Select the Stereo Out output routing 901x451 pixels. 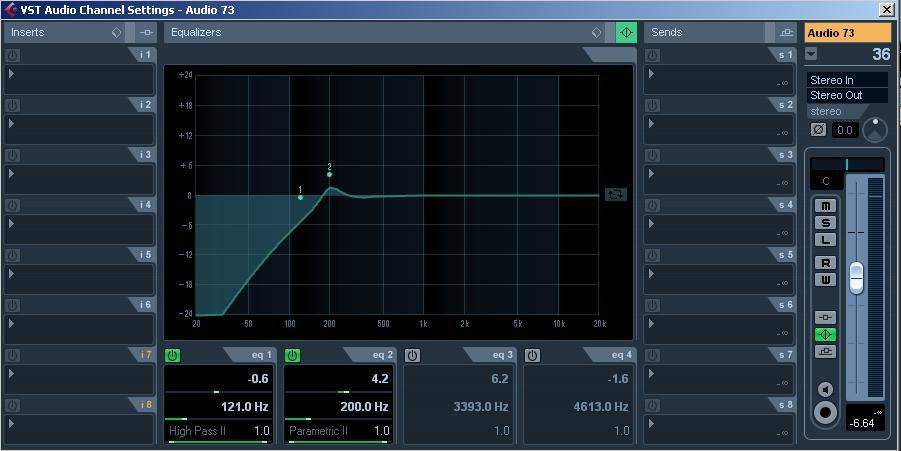pos(848,95)
